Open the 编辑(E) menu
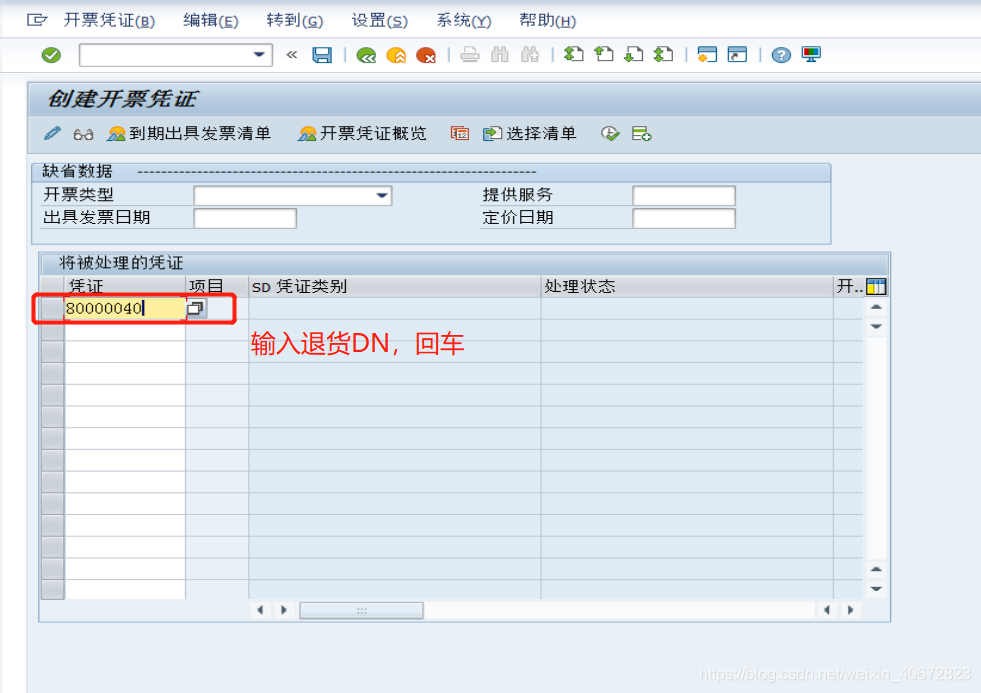Viewport: 981px width, 693px height. 211,21
